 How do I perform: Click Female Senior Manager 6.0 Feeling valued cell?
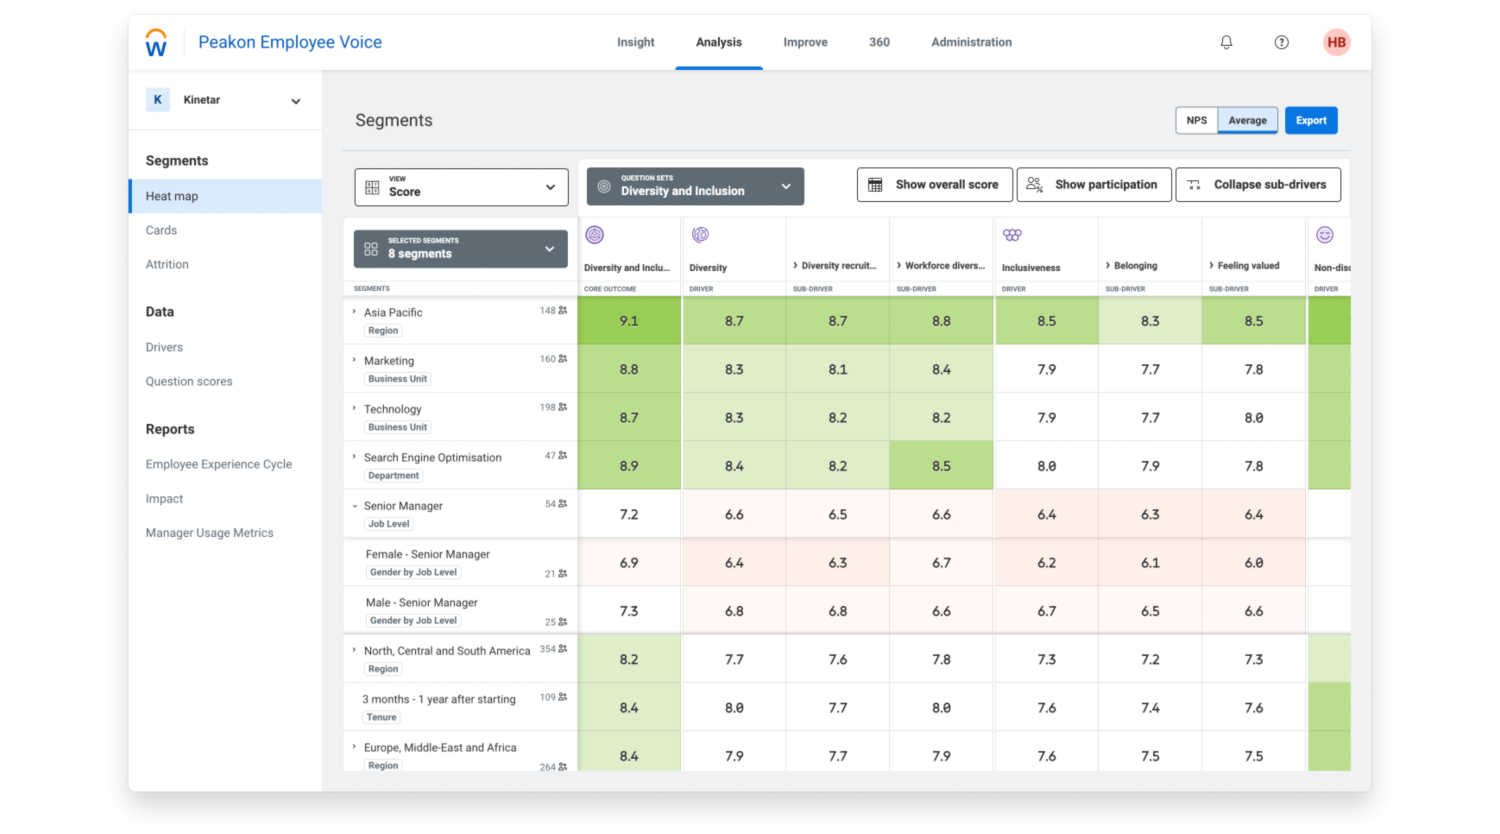[1254, 563]
